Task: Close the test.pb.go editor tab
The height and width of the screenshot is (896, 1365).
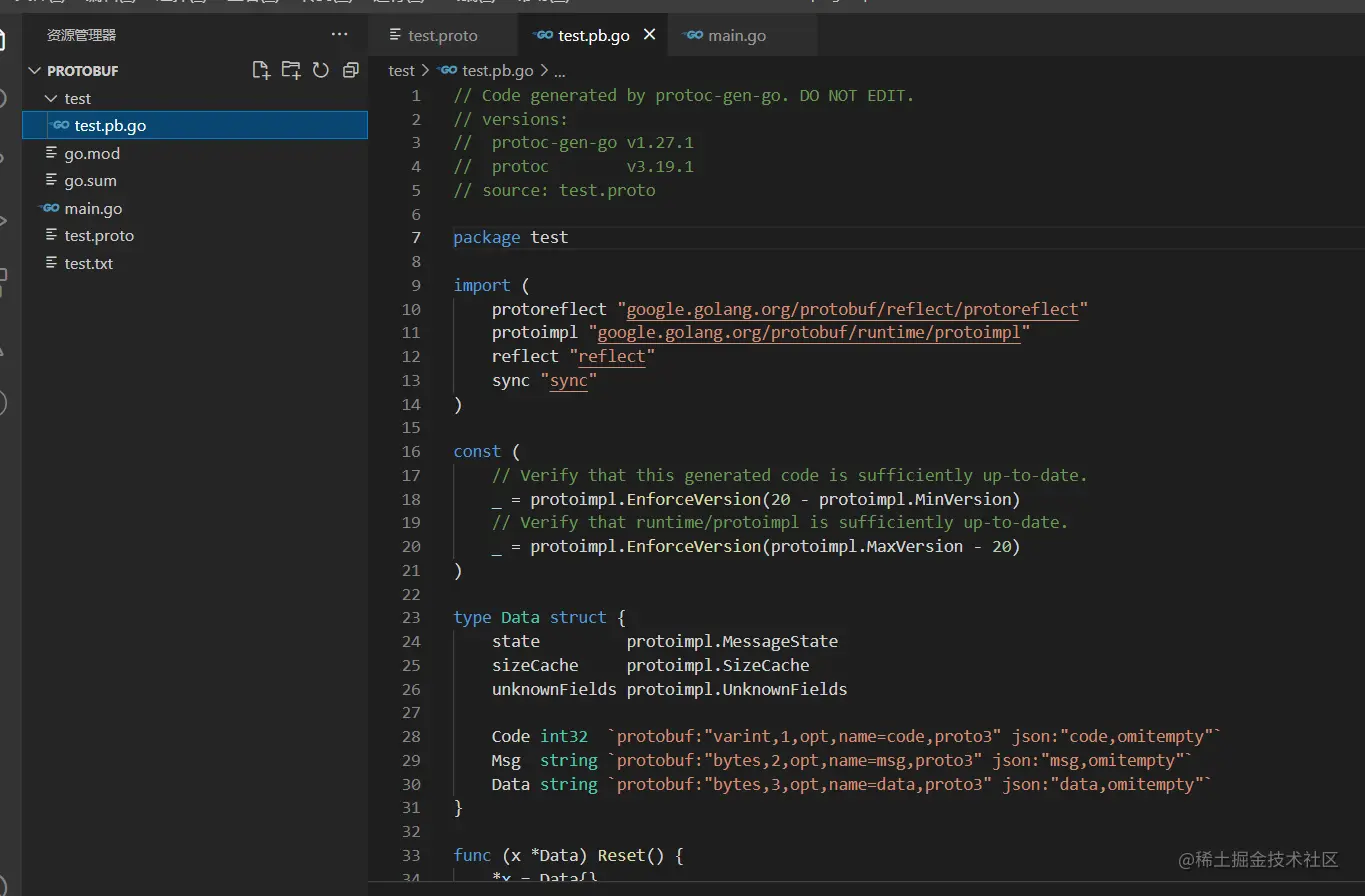Action: [649, 35]
